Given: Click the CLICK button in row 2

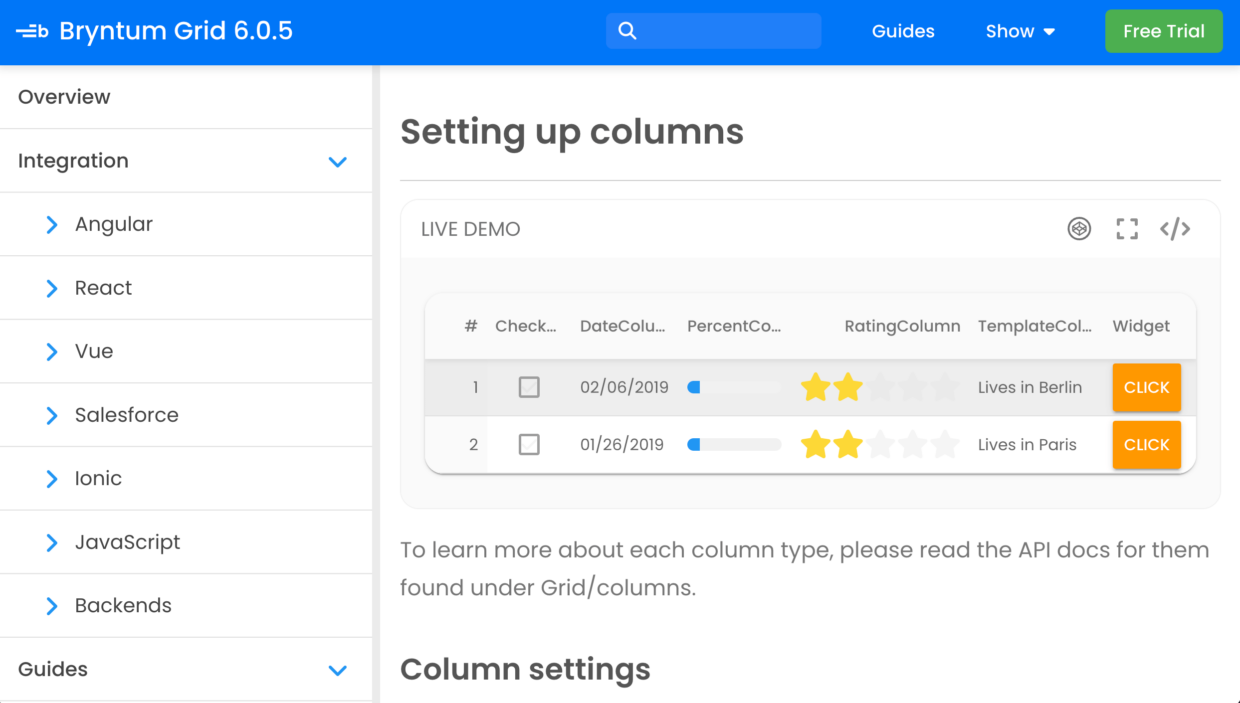Looking at the screenshot, I should [1147, 444].
